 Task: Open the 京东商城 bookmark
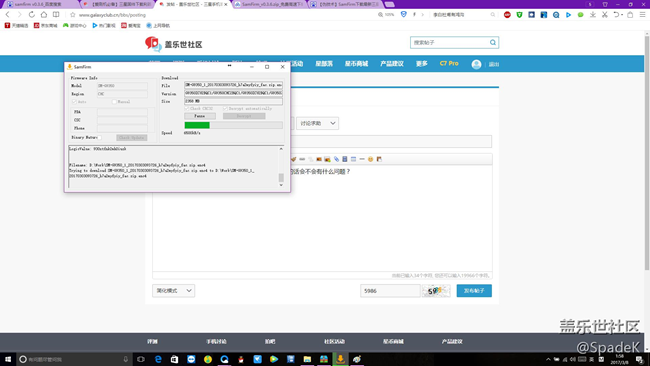46,25
